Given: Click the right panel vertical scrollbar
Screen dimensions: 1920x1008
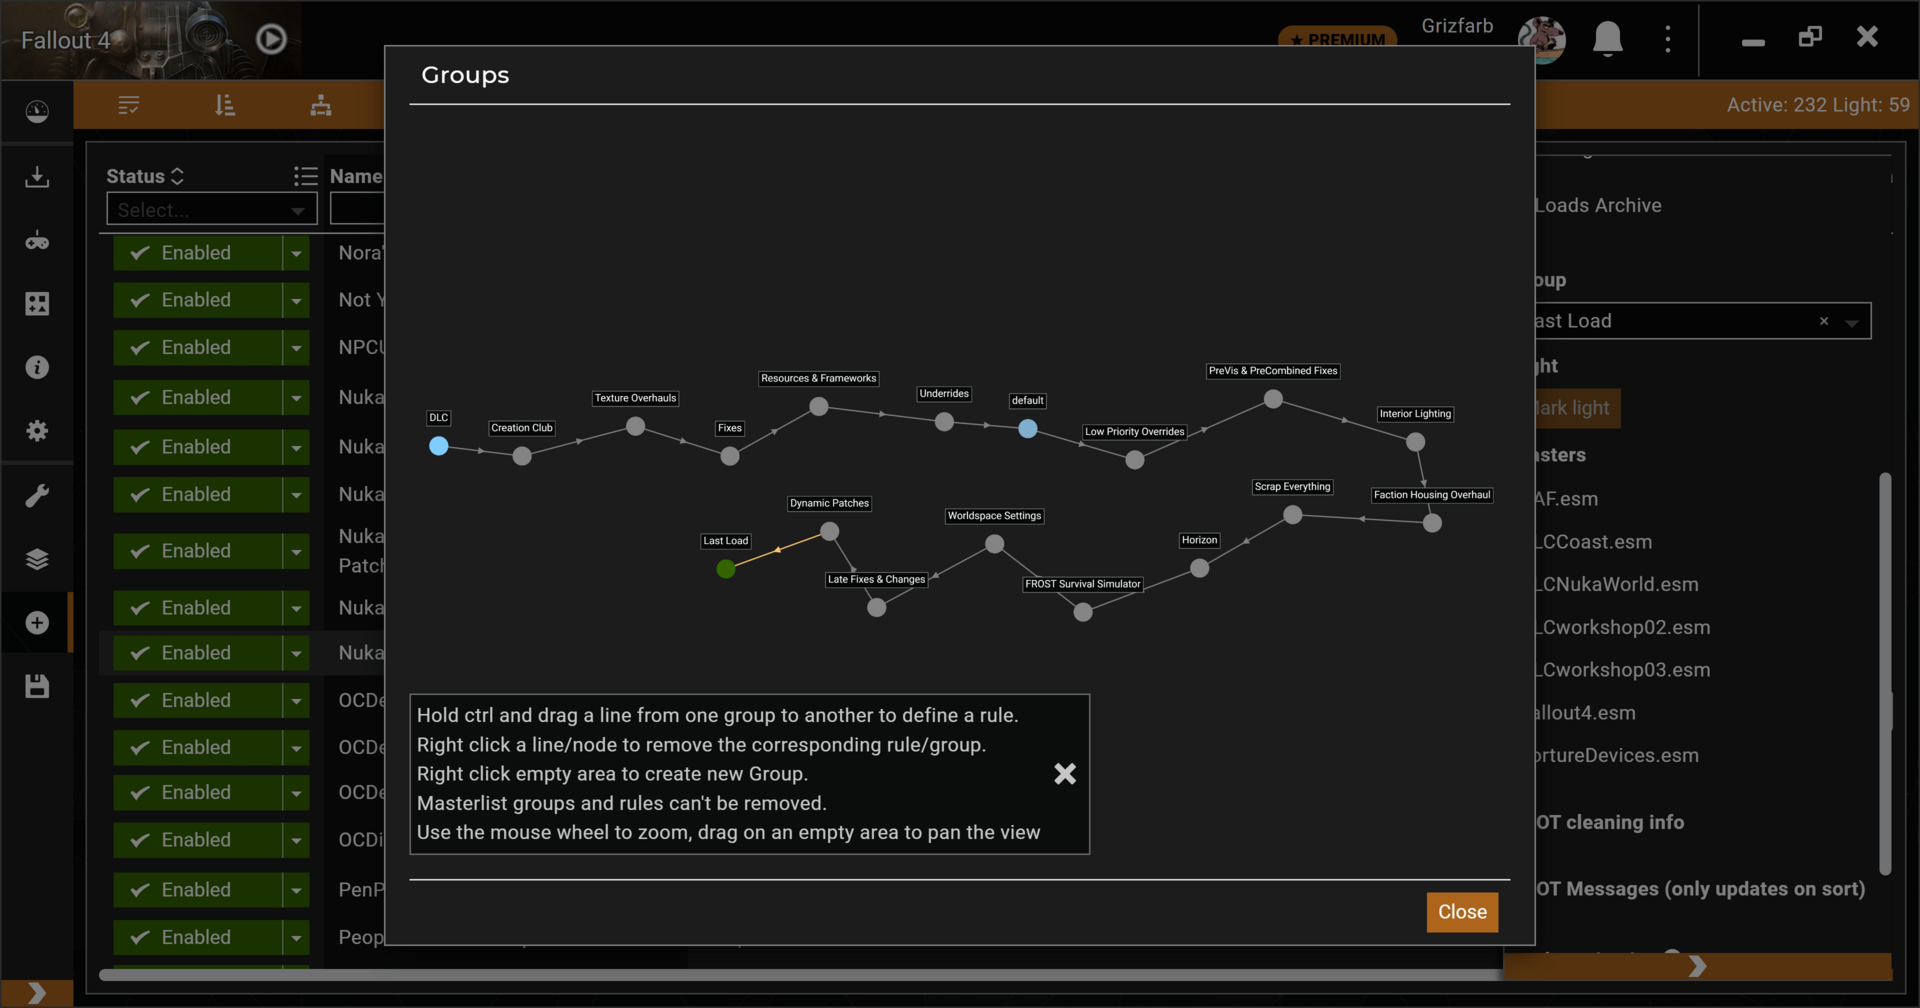Looking at the screenshot, I should tap(1885, 675).
